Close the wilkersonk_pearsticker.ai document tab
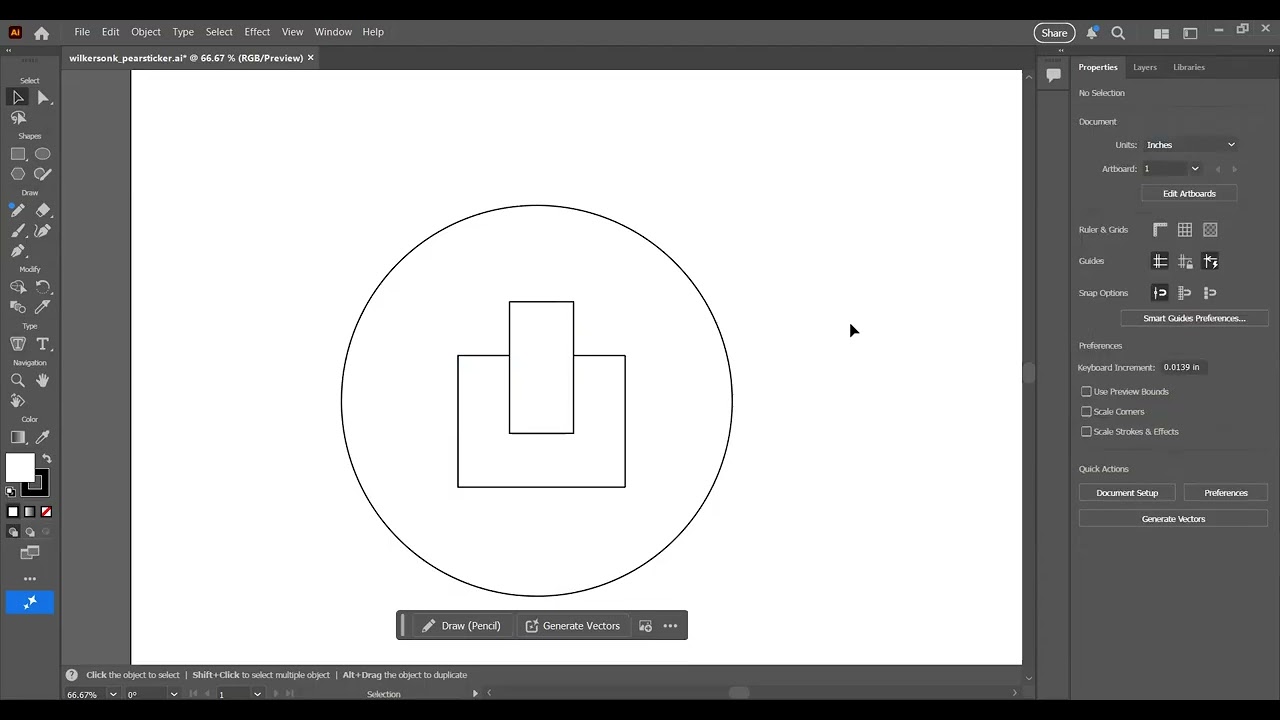Viewport: 1280px width, 720px height. (311, 58)
